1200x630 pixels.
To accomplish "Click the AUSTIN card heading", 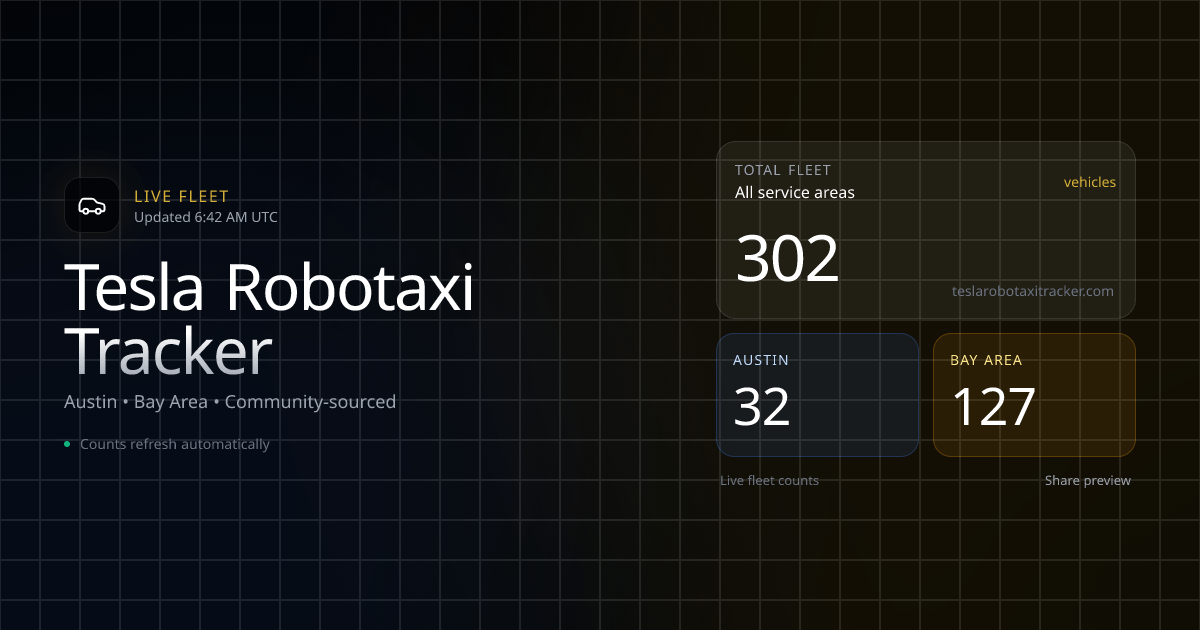I will 760,360.
